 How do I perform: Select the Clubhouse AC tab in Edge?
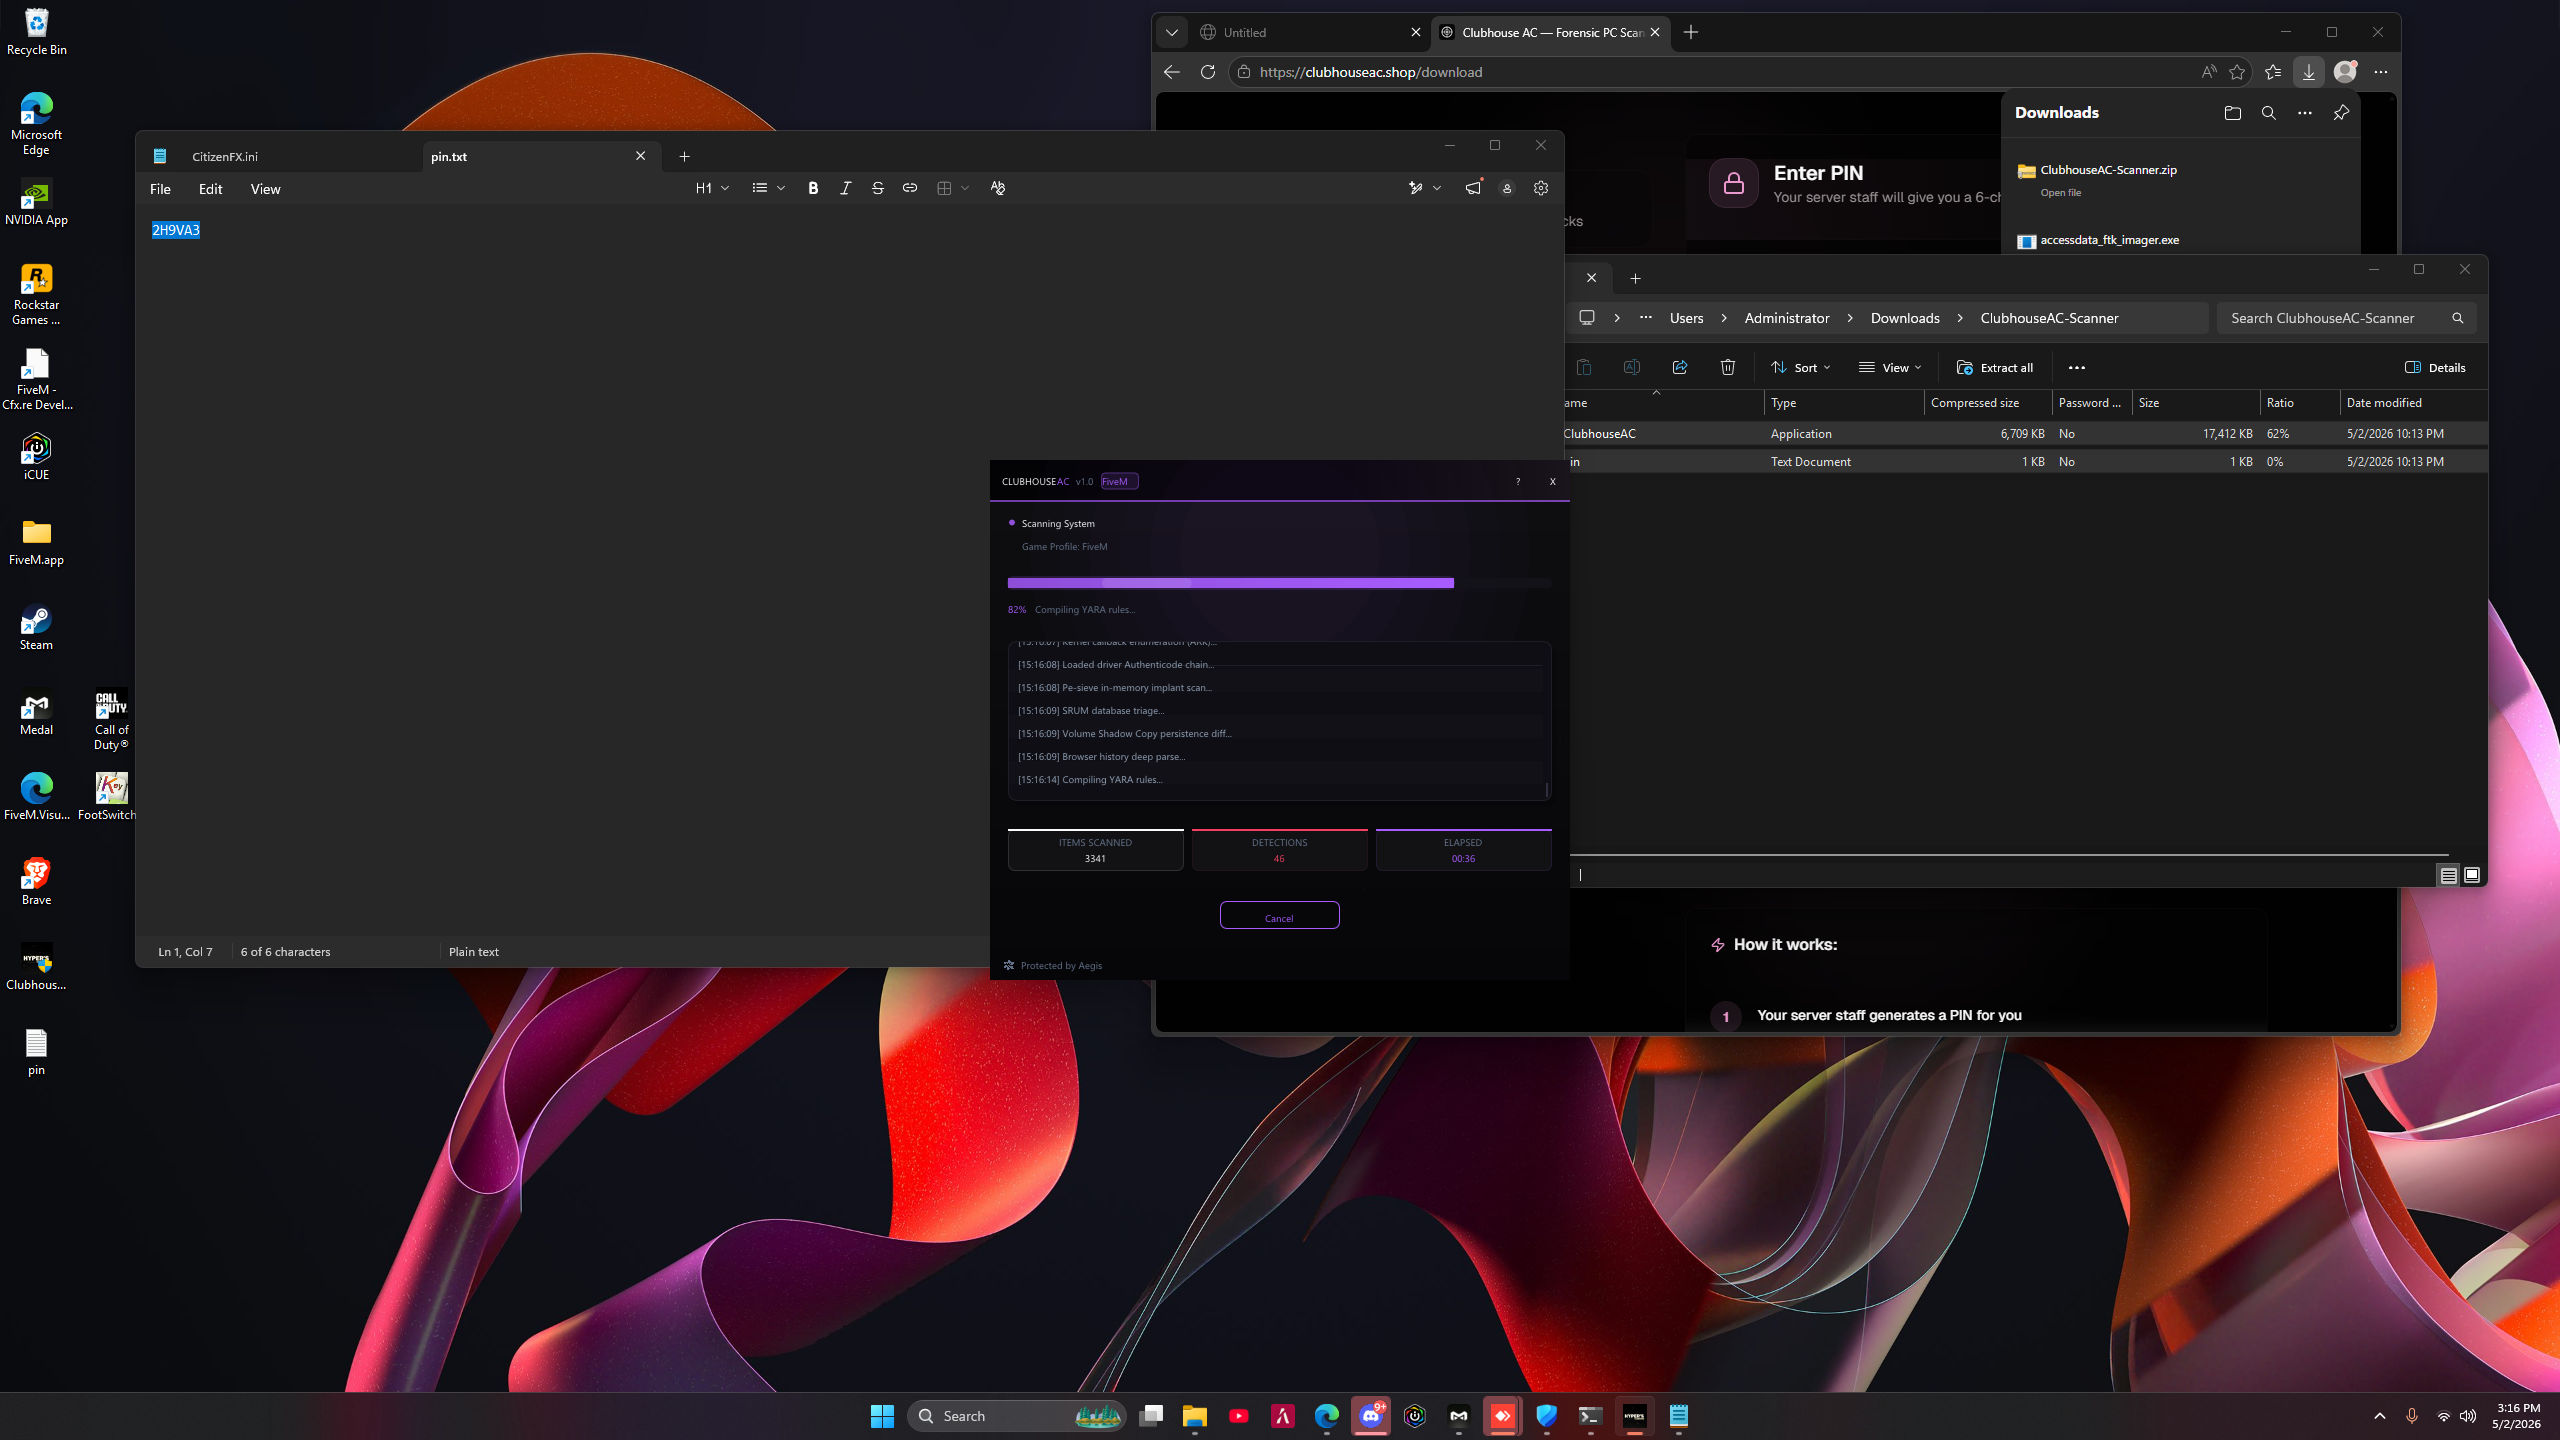(1551, 32)
